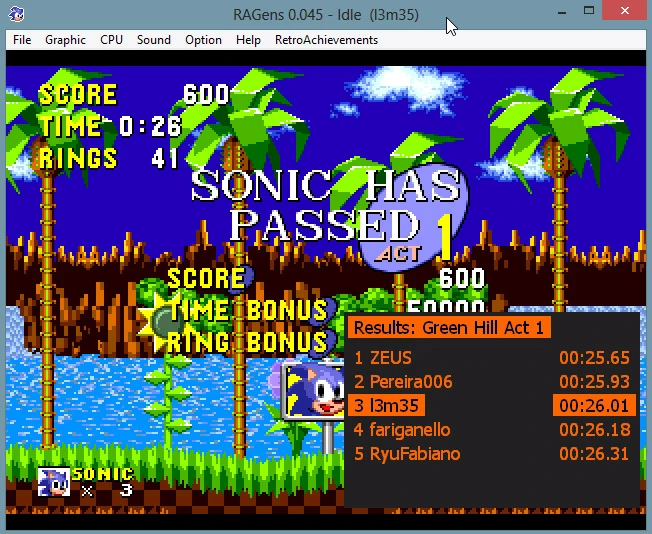Click the SONIC HAS PASSED banner text
652x534 pixels.
click(324, 204)
